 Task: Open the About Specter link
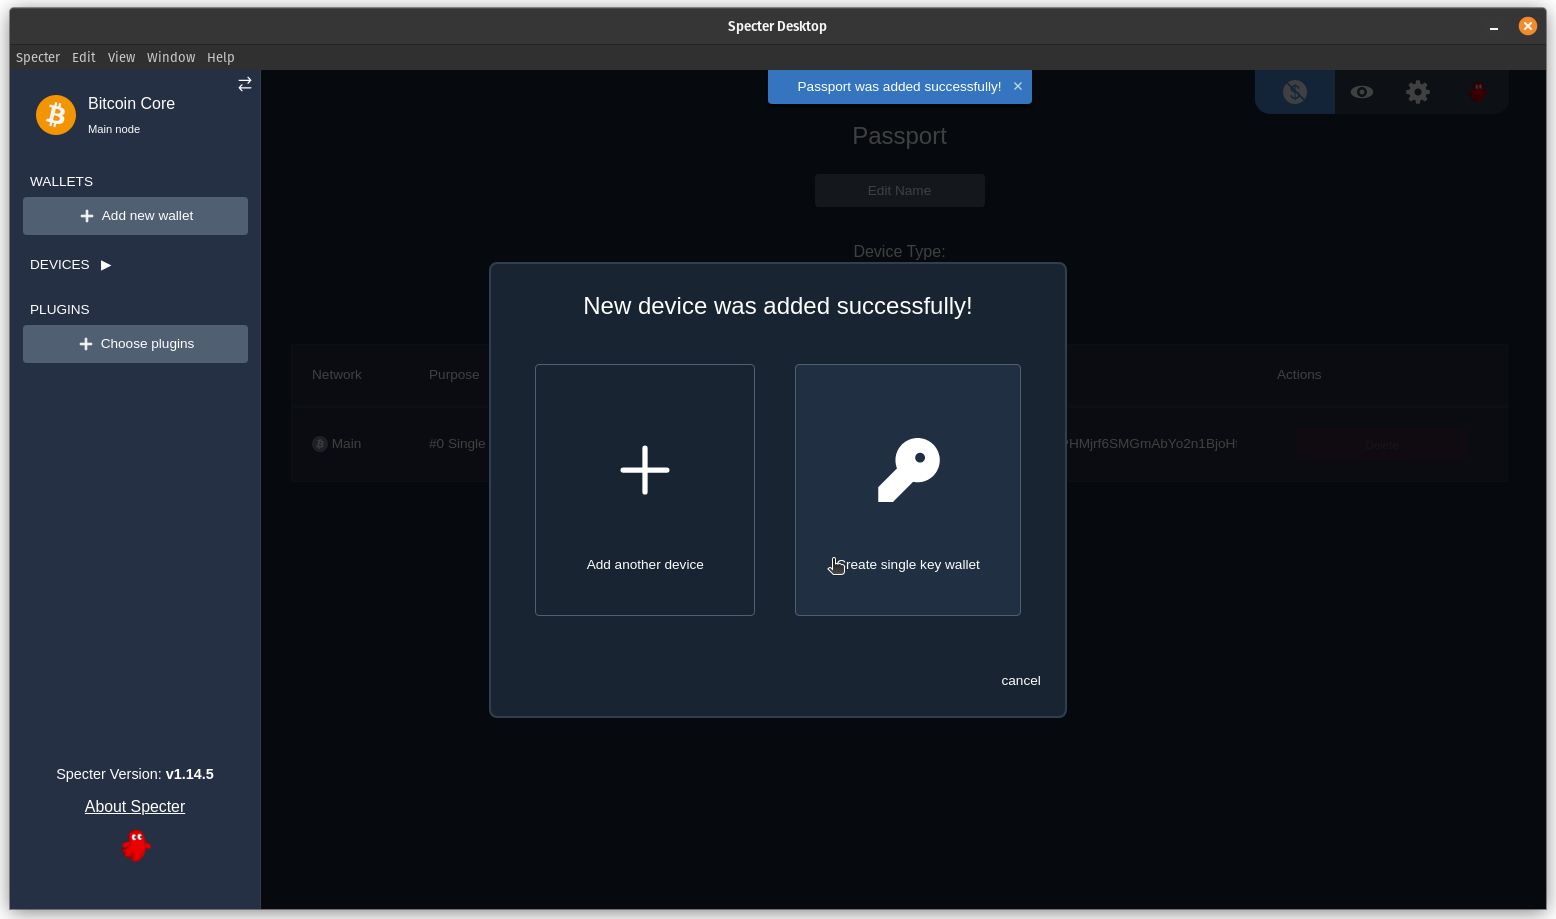pos(135,806)
